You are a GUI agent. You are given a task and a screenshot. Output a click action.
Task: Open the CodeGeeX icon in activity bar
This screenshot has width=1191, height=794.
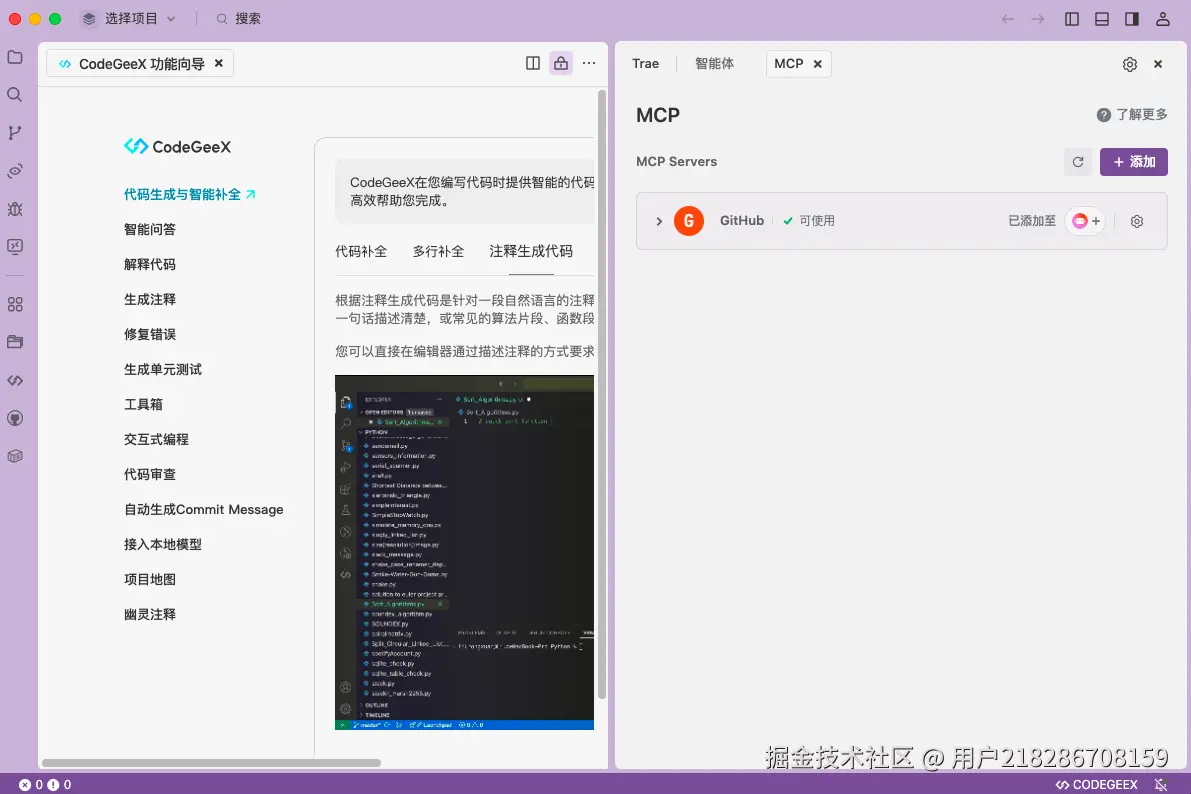coord(14,380)
